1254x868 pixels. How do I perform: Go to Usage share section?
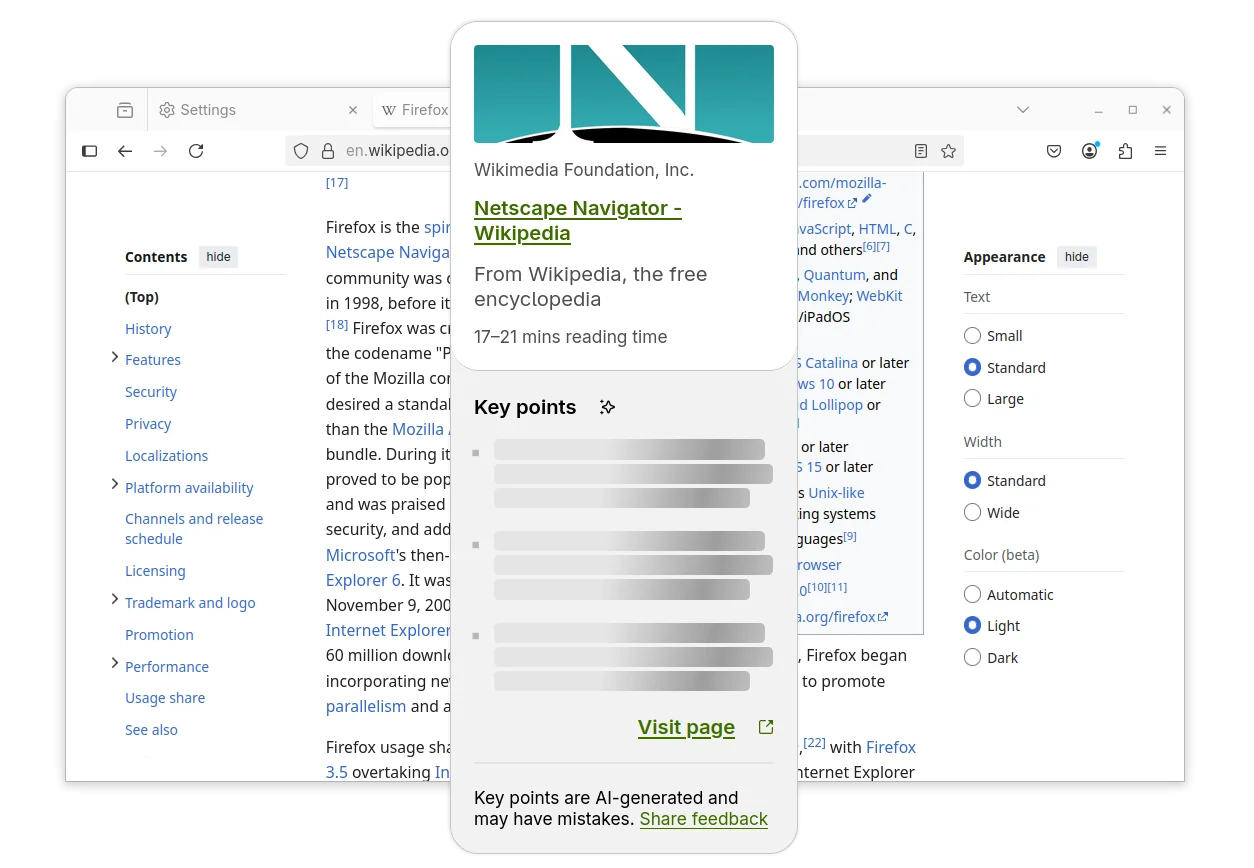(165, 698)
